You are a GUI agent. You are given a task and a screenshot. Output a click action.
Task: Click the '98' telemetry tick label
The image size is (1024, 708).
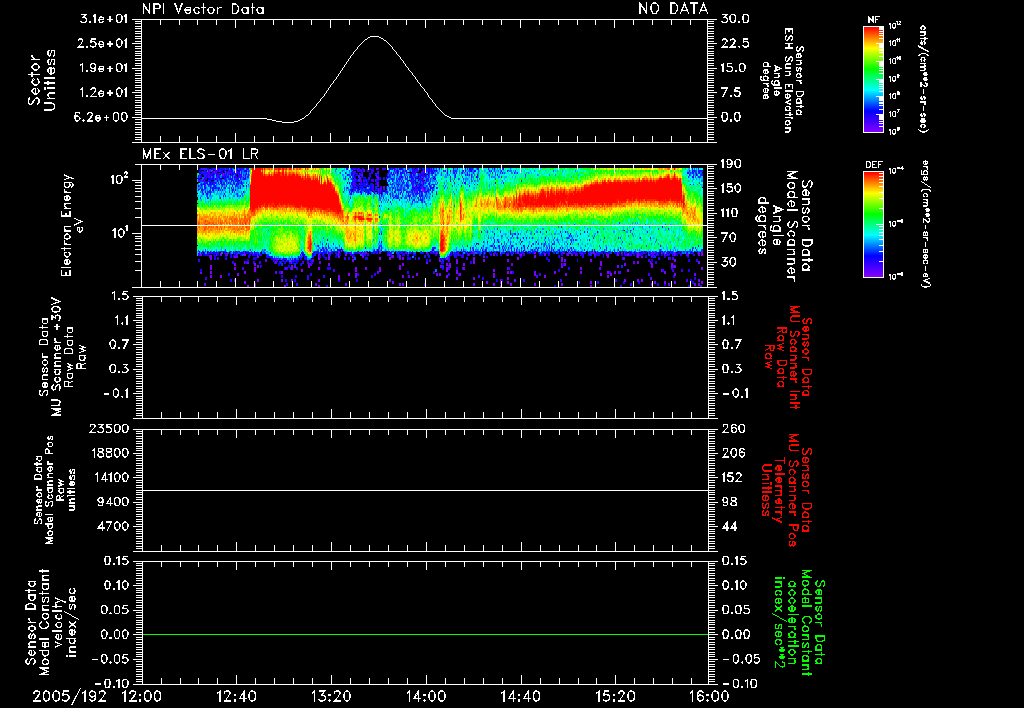[729, 502]
